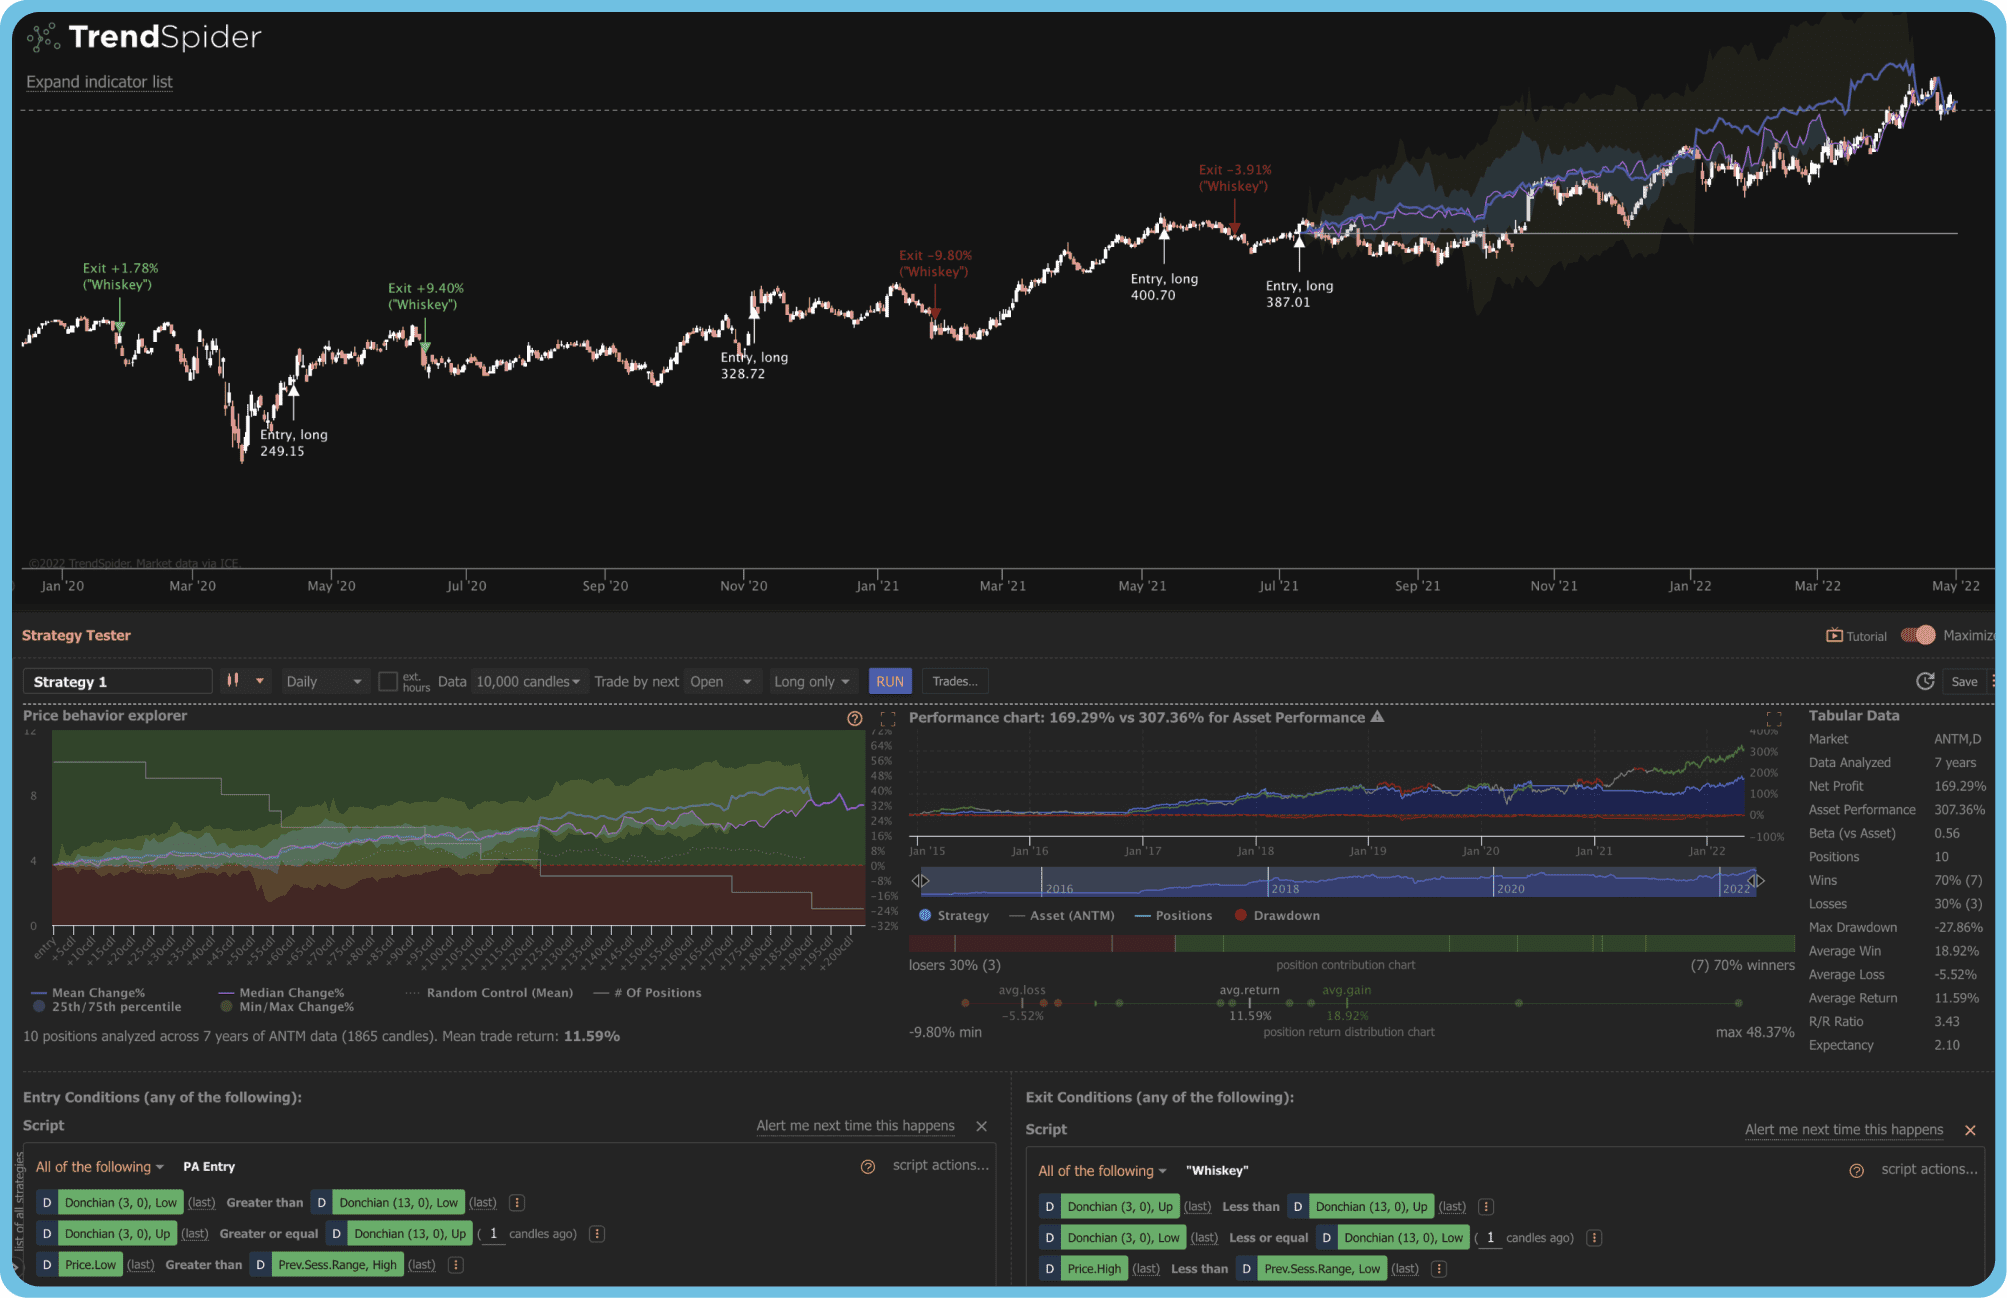The height and width of the screenshot is (1298, 2007).
Task: Toggle the Maximize switch
Action: coord(1918,635)
